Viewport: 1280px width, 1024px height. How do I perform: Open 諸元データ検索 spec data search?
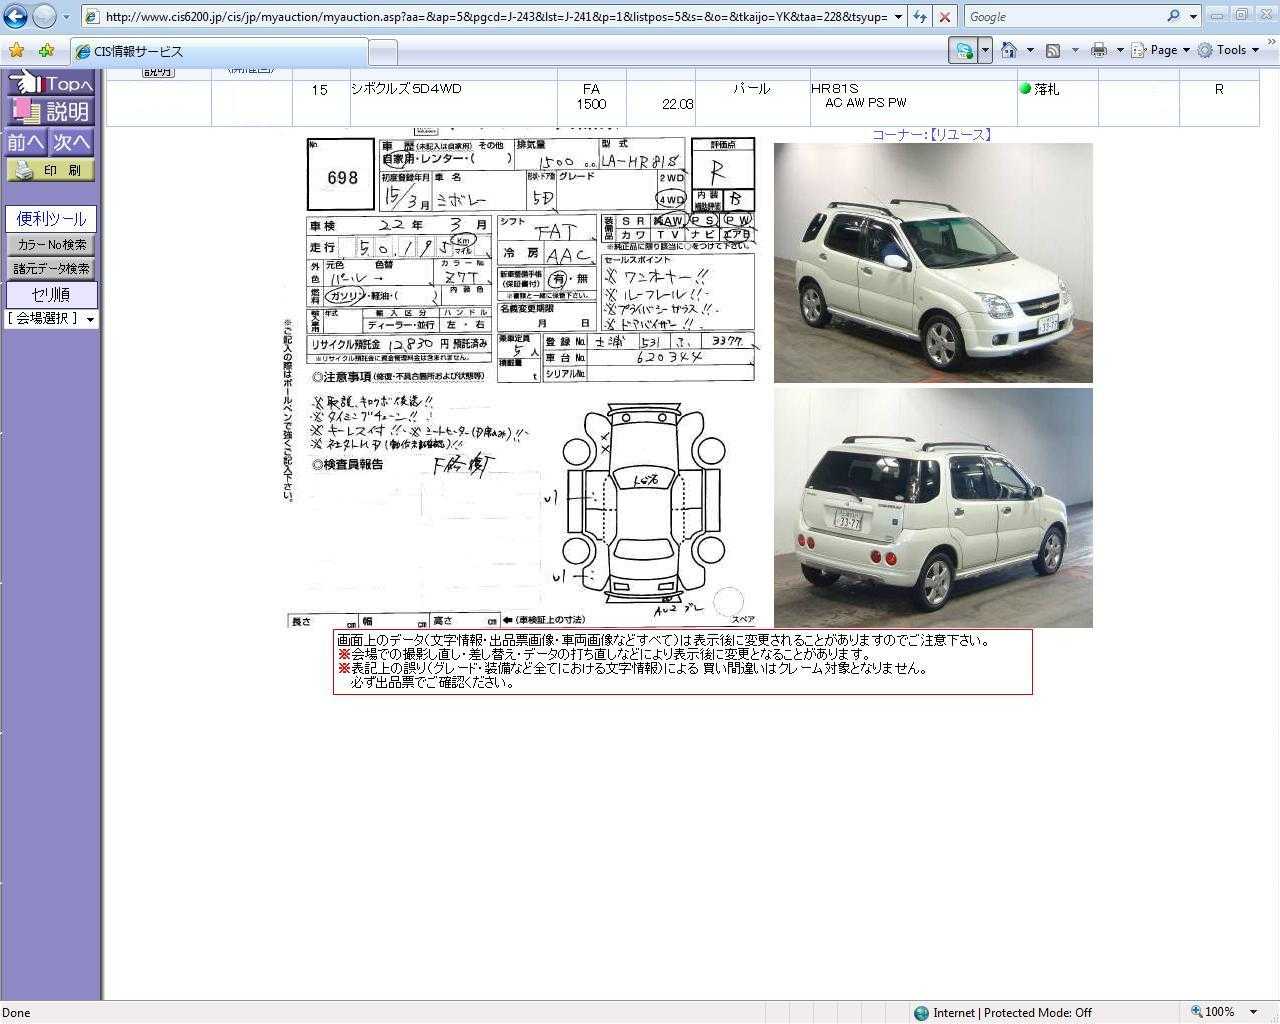pos(51,268)
